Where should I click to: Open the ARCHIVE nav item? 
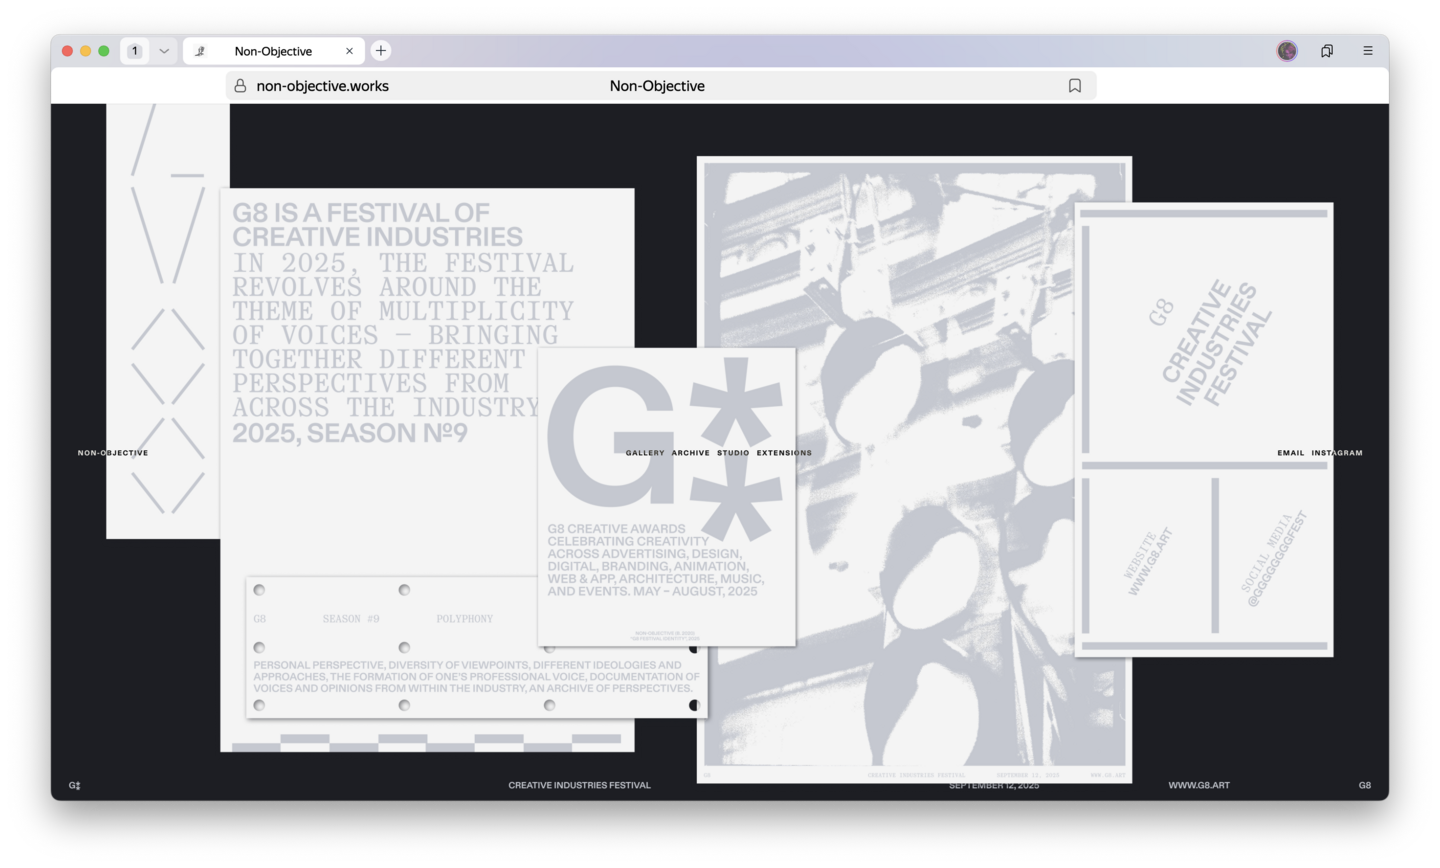pos(691,453)
